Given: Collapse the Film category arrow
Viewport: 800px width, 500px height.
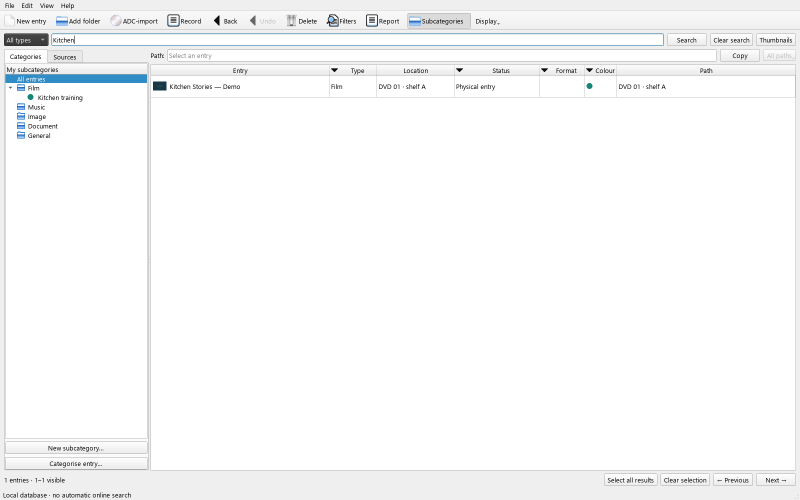Looking at the screenshot, I should pyautogui.click(x=11, y=88).
